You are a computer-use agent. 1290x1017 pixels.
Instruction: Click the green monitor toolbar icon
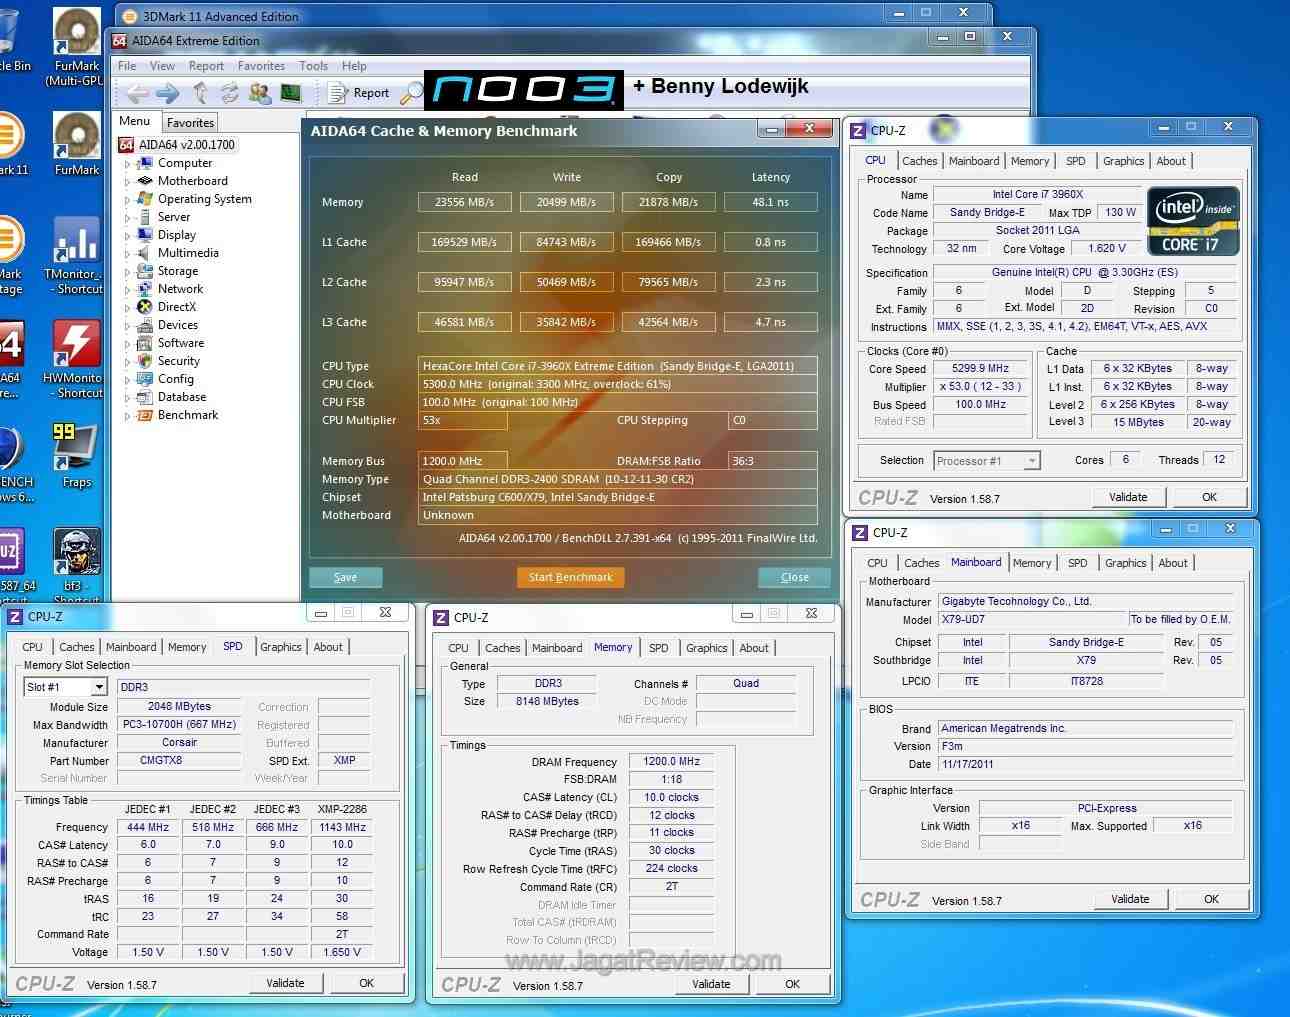click(291, 93)
